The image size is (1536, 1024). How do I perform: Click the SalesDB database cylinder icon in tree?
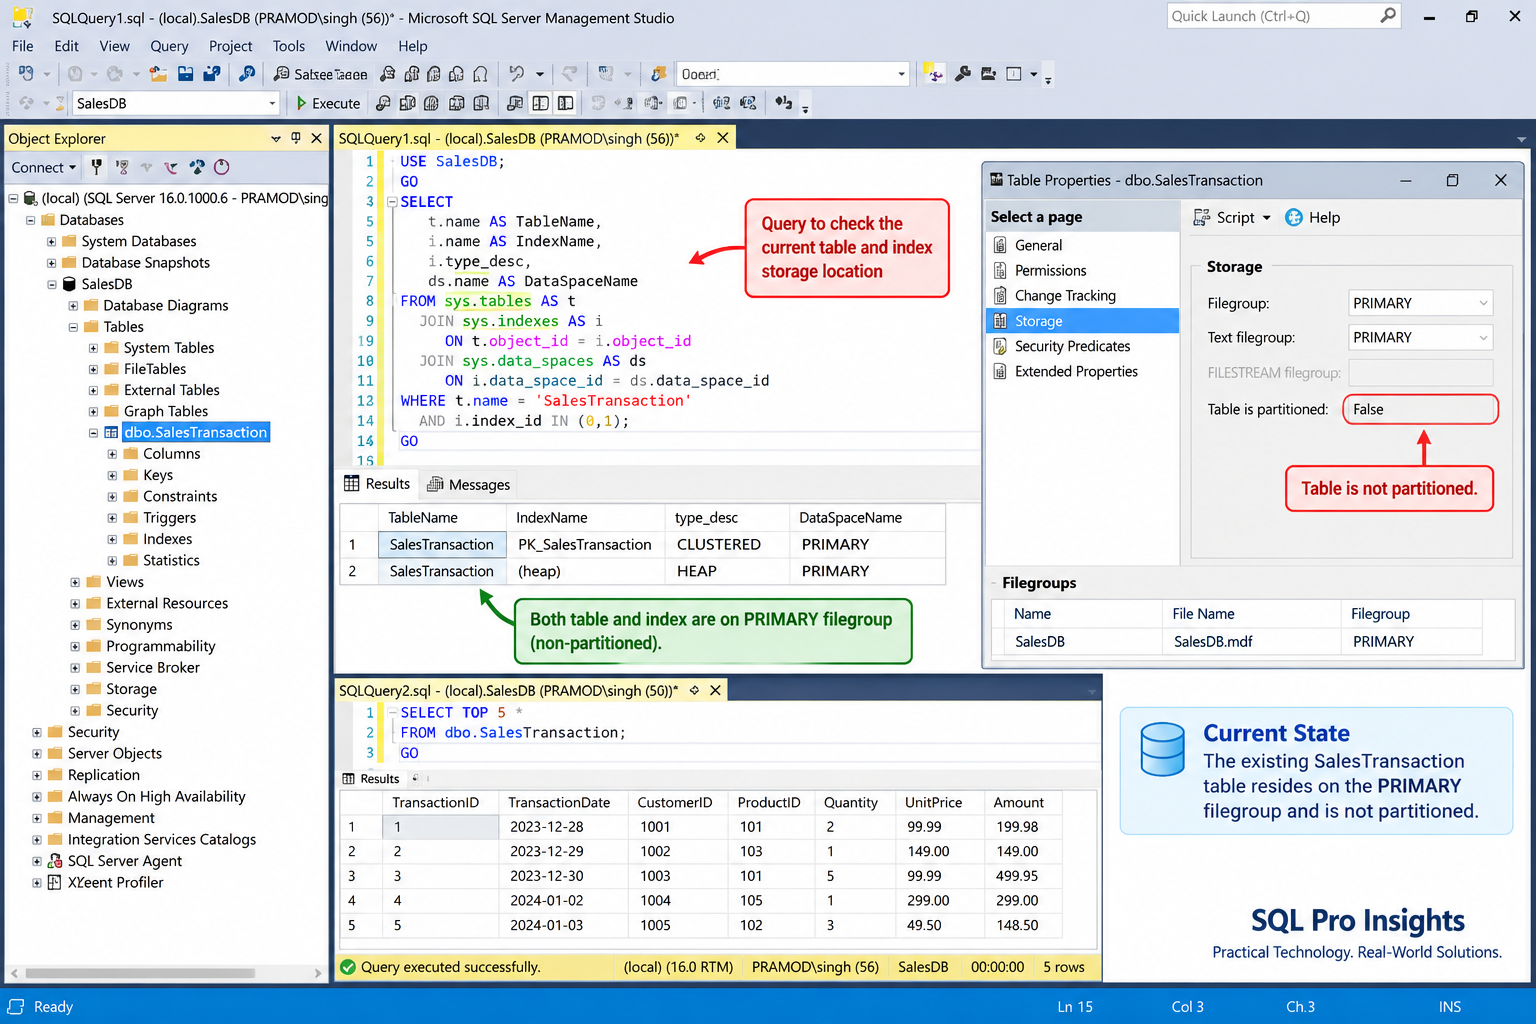click(69, 284)
